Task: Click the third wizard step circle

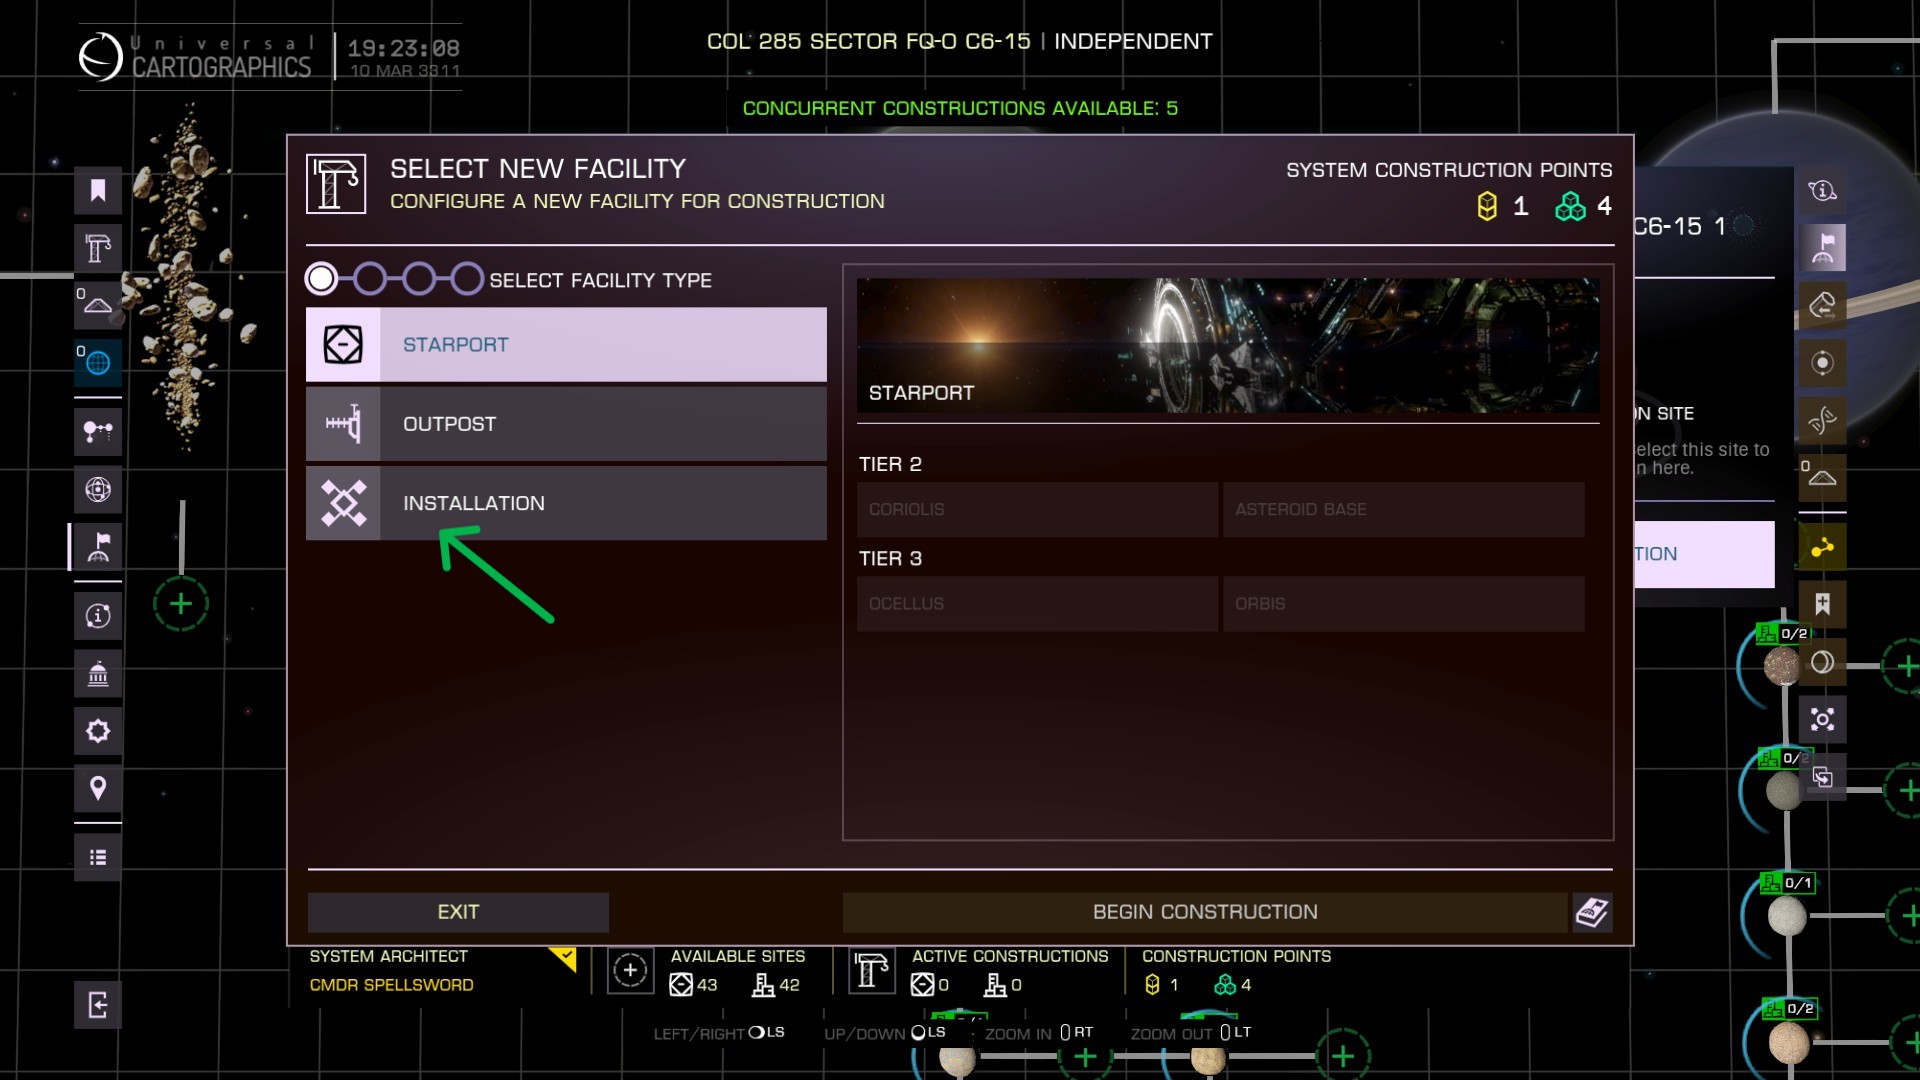Action: [419, 279]
